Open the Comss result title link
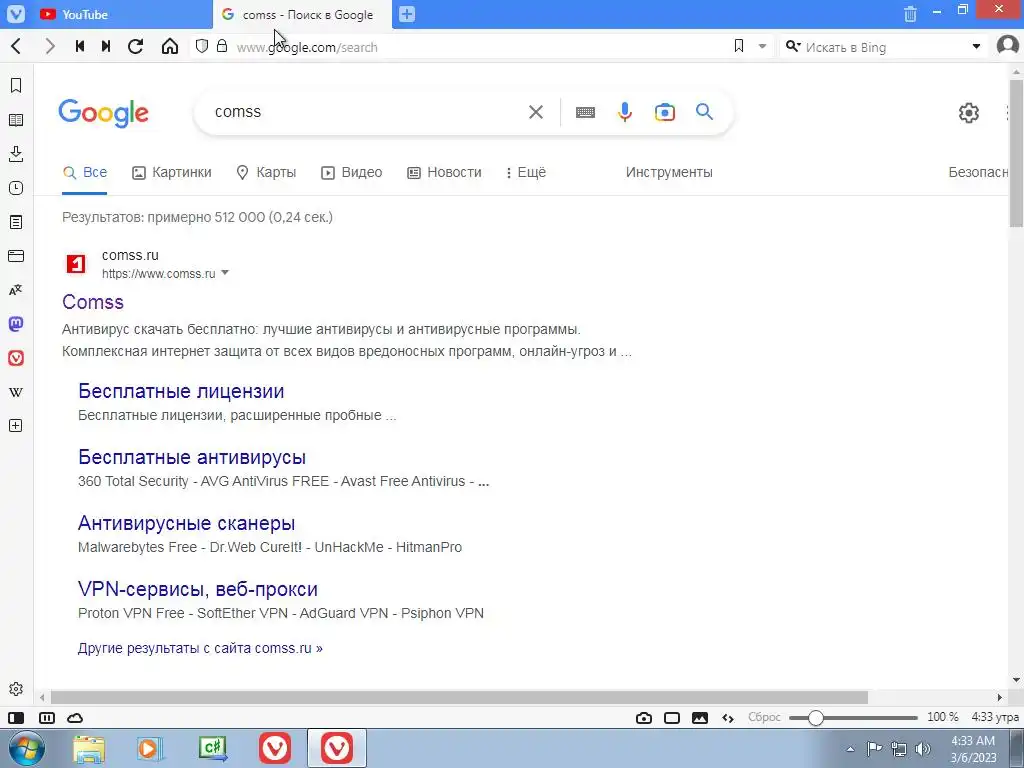 (93, 302)
